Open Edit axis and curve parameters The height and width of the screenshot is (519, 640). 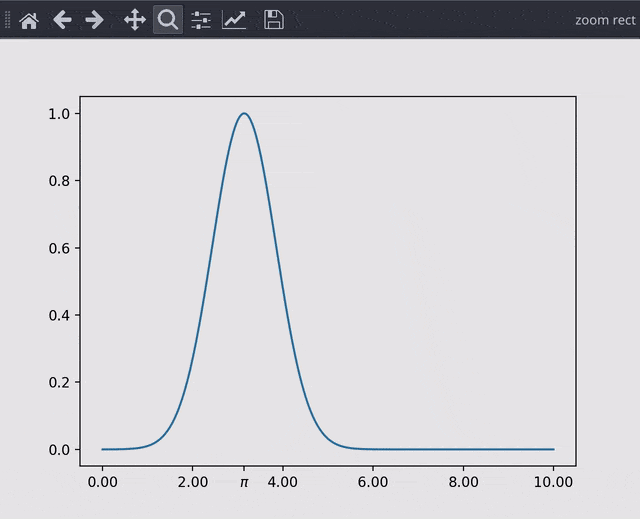coord(234,20)
